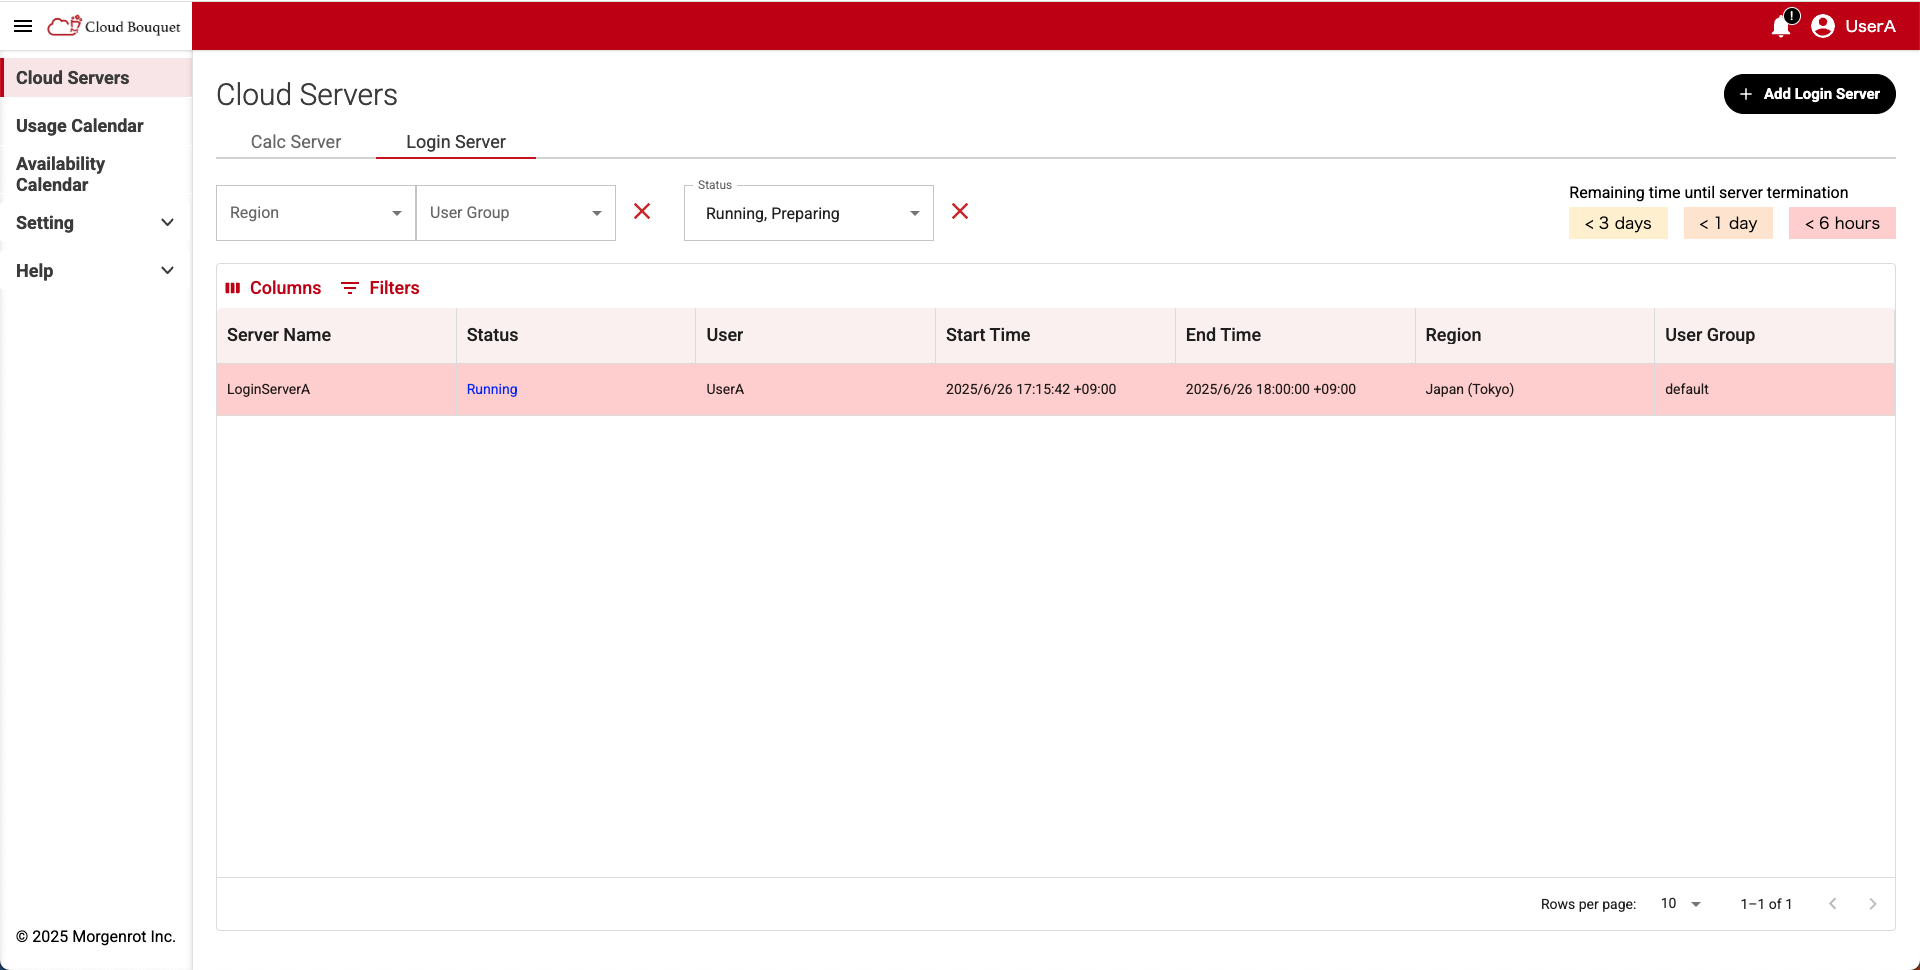This screenshot has width=1920, height=970.
Task: Open the User Group dropdown
Action: [516, 213]
